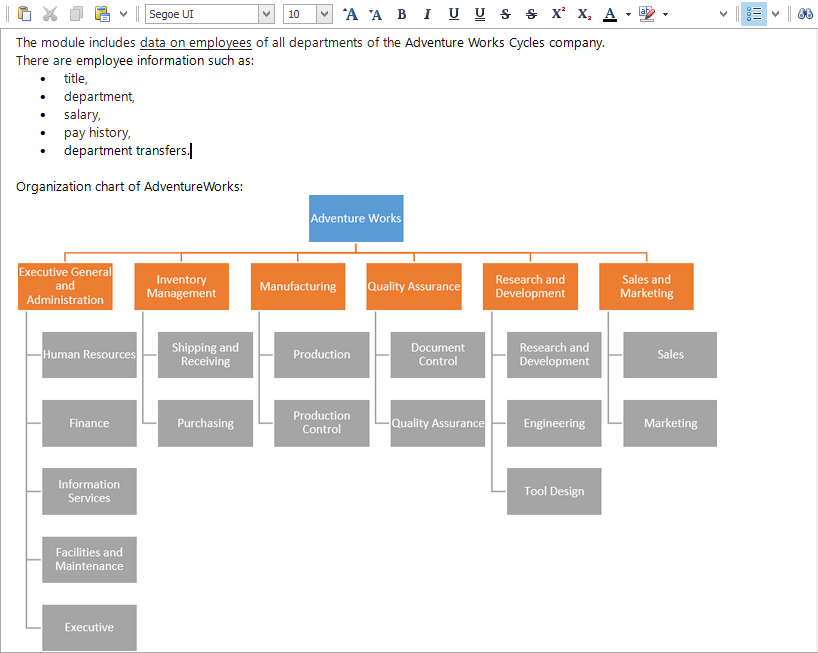
Task: Open the Segoe UI font name dropdown
Action: (266, 14)
